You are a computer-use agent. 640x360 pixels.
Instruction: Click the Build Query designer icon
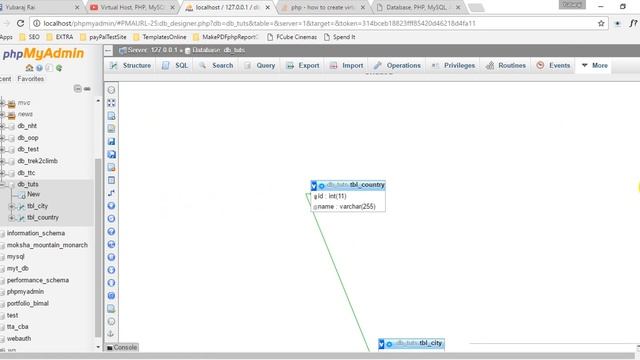coord(111,322)
